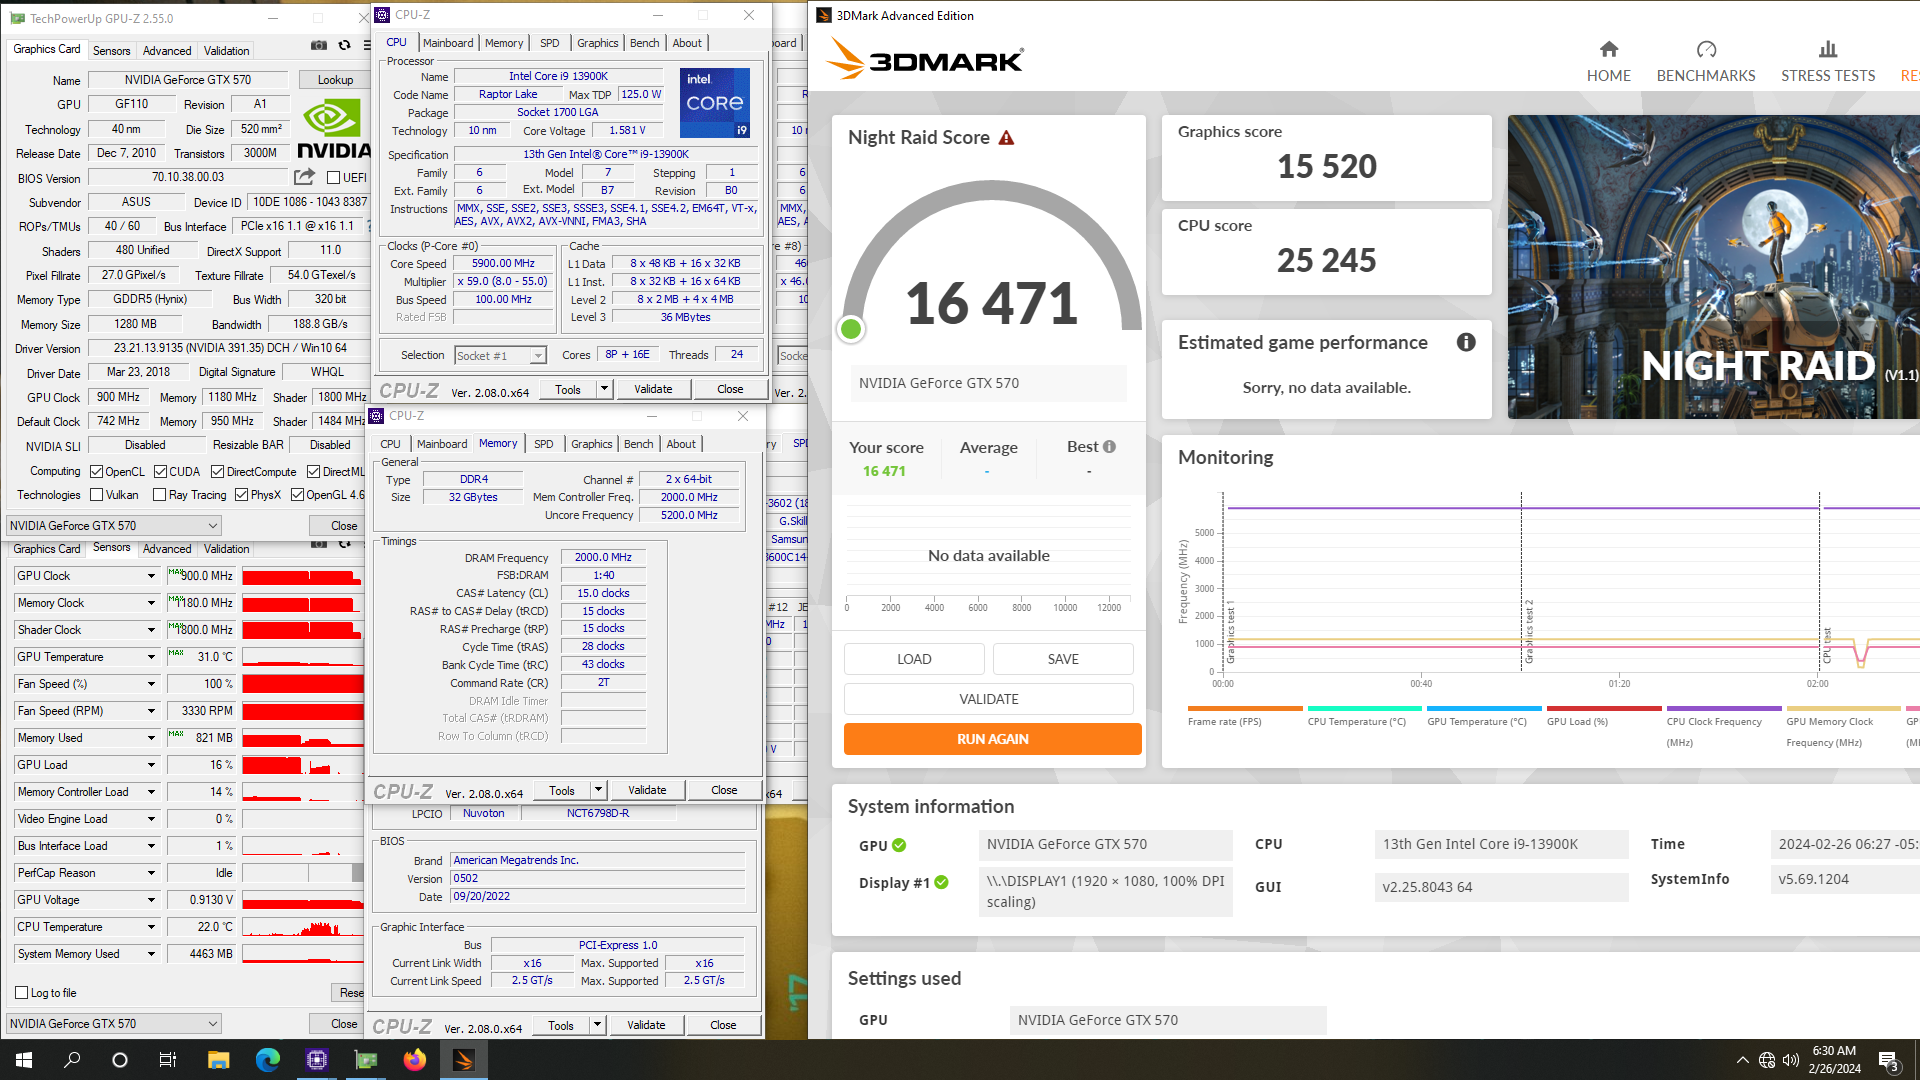
Task: Click the 3DMARK logo in the header
Action: tap(925, 60)
